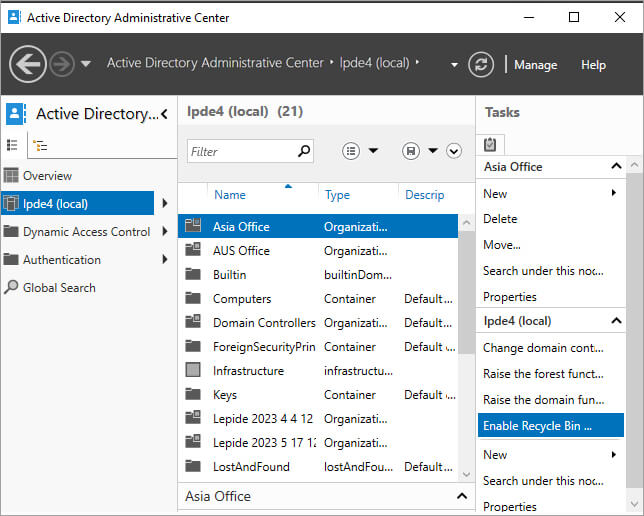
Task: Open list view options dropdown arrow
Action: [373, 151]
